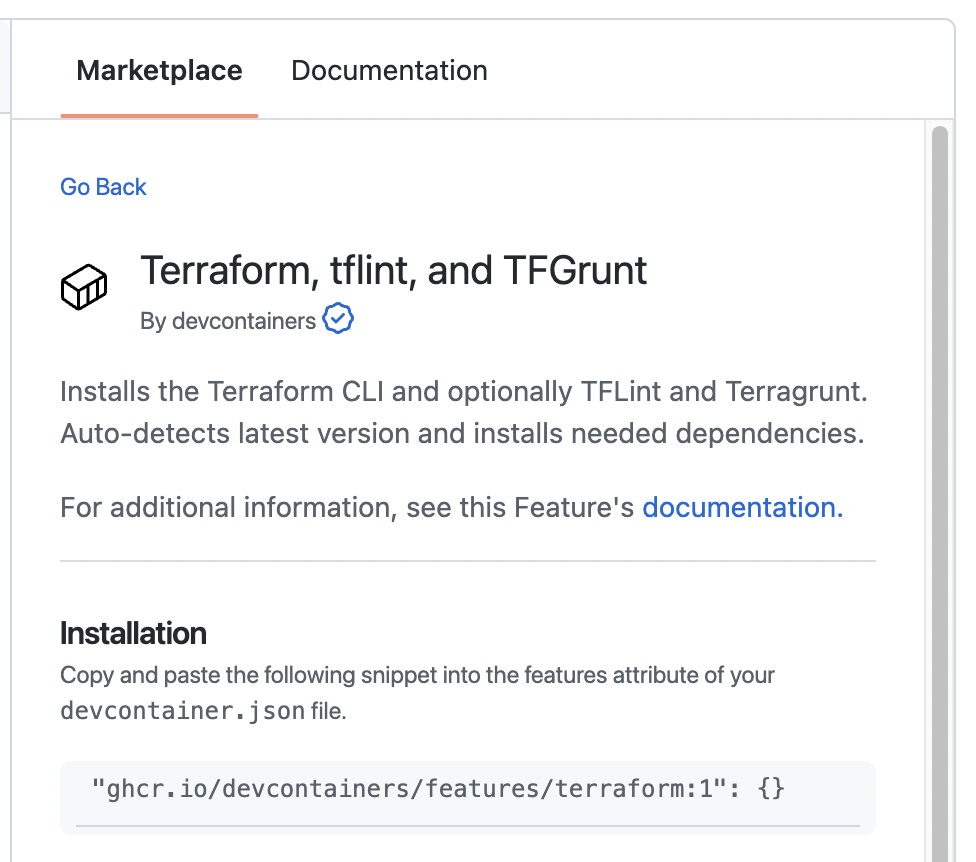
Task: Switch to the Documentation tab
Action: (389, 70)
